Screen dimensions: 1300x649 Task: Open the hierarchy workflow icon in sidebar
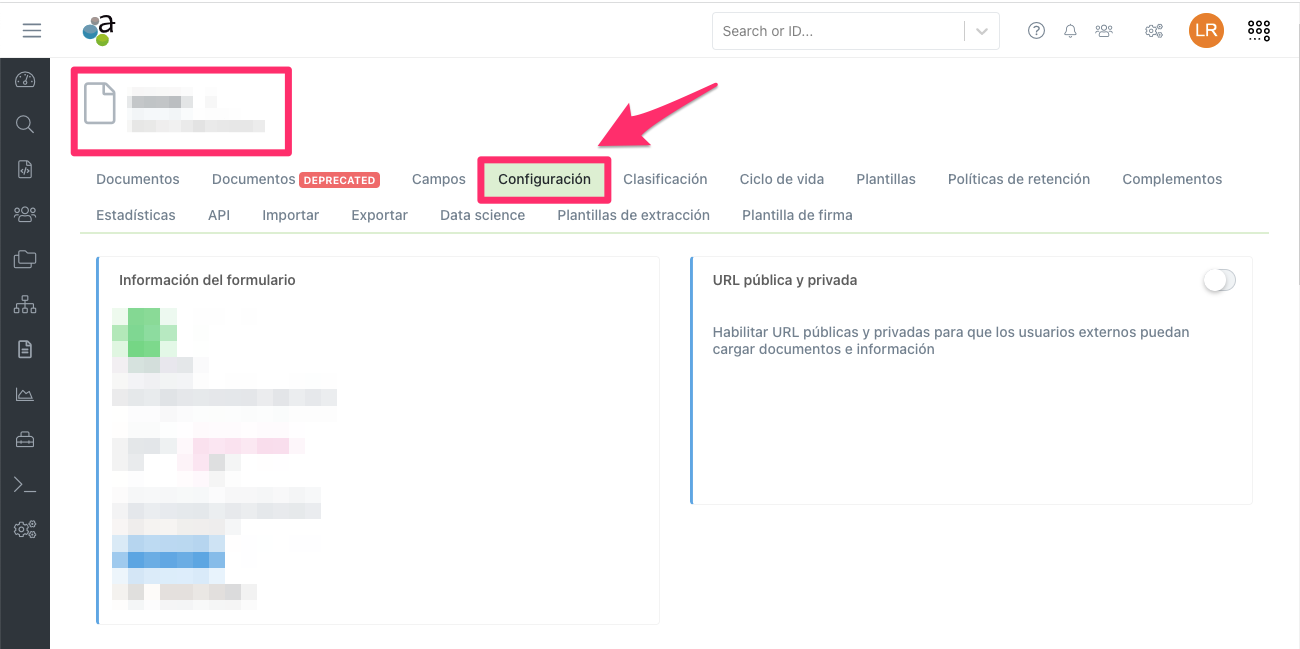pyautogui.click(x=24, y=304)
